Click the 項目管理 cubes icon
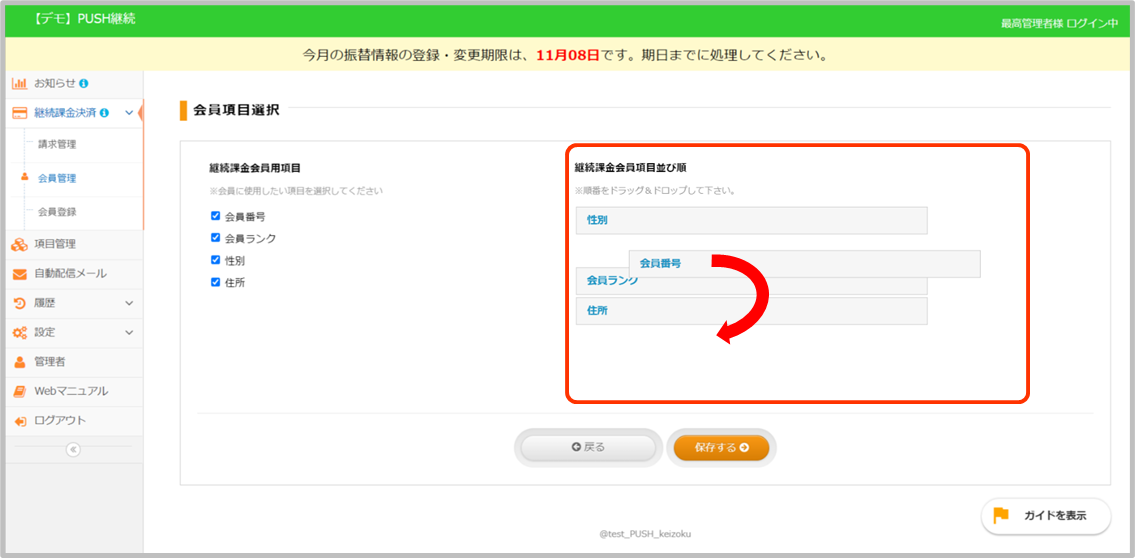The width and height of the screenshot is (1135, 558). pos(19,244)
